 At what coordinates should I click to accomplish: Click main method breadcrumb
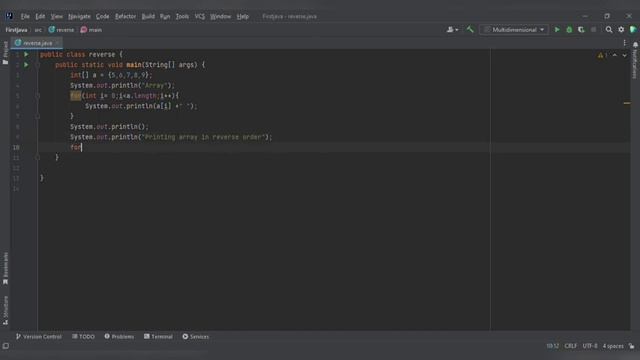tap(91, 30)
